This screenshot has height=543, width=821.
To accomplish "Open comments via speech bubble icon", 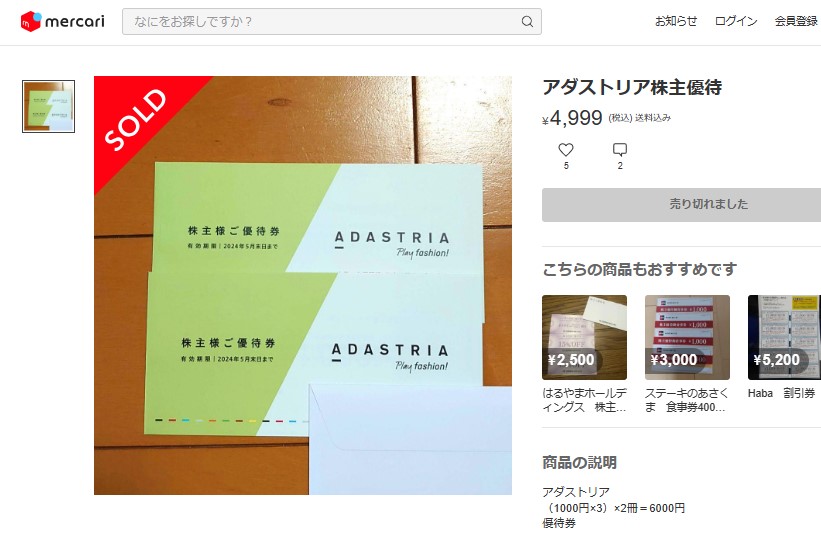I will tap(619, 150).
